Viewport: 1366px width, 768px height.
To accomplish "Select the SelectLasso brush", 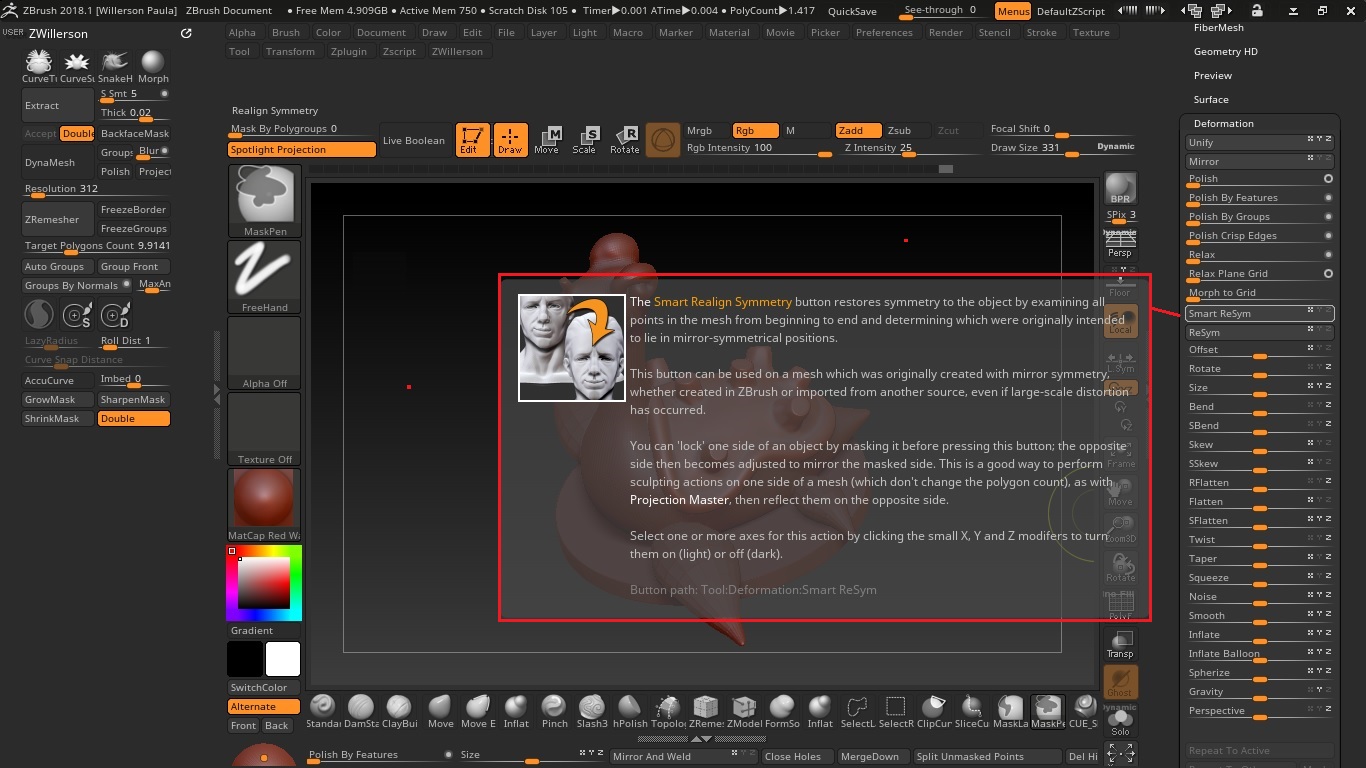I will 857,710.
